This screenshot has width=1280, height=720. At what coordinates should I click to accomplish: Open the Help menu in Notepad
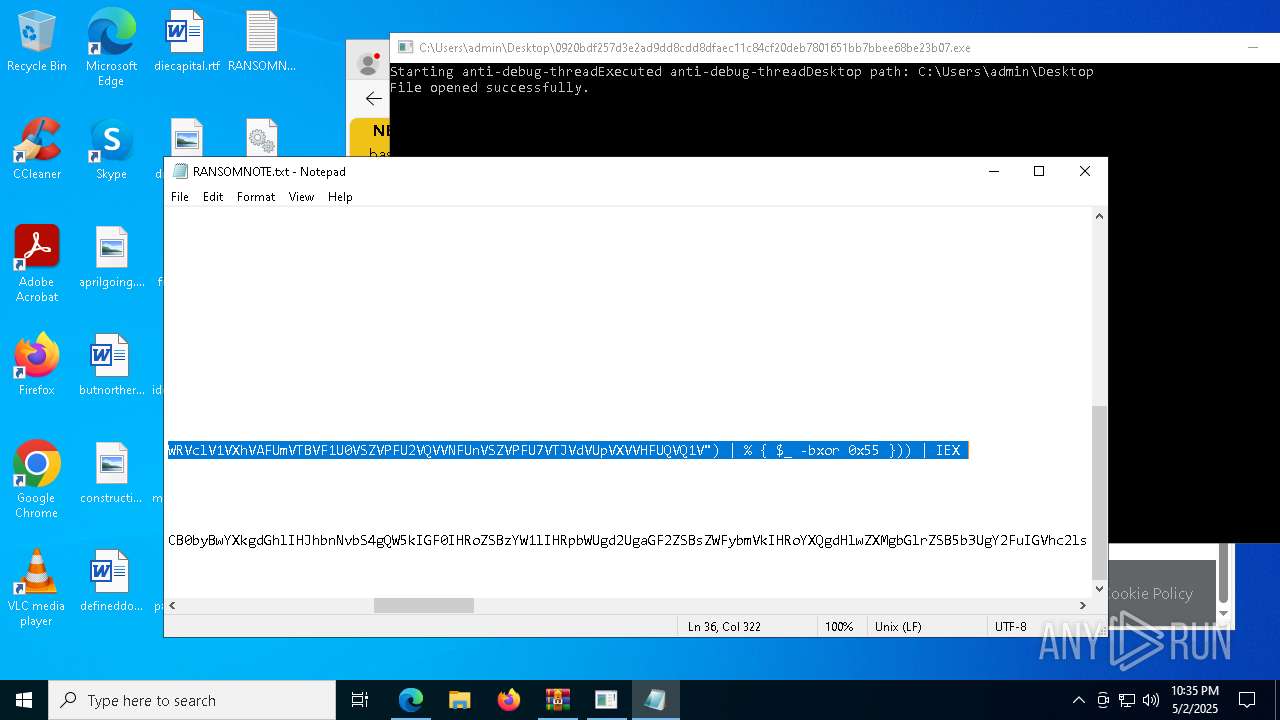[x=340, y=197]
